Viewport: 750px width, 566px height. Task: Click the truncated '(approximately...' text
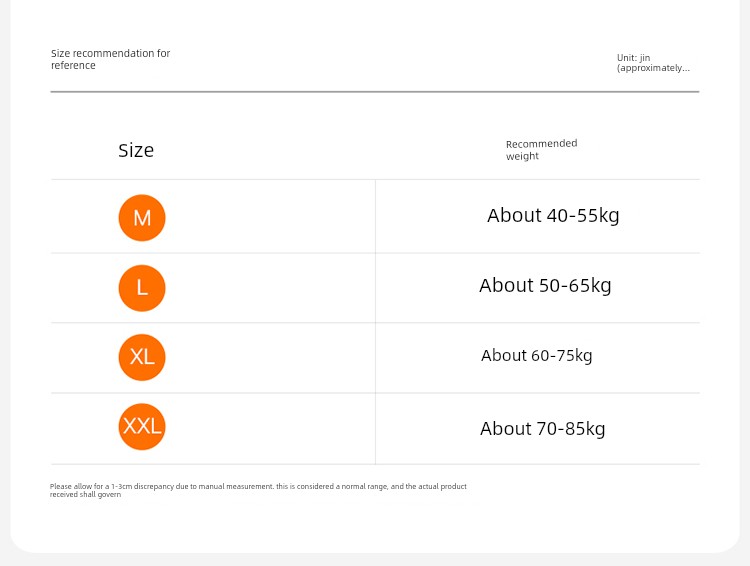(653, 68)
